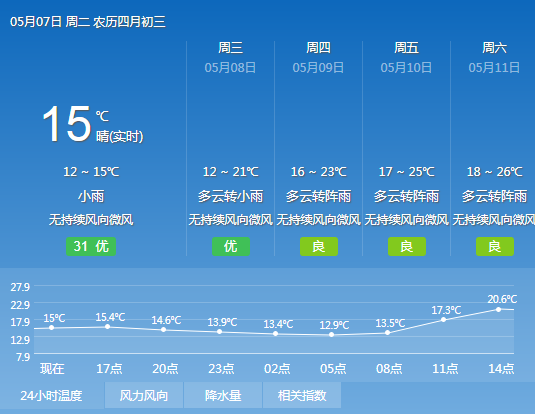The height and width of the screenshot is (414, 535).
Task: Click the date 05月11日
Action: point(495,68)
